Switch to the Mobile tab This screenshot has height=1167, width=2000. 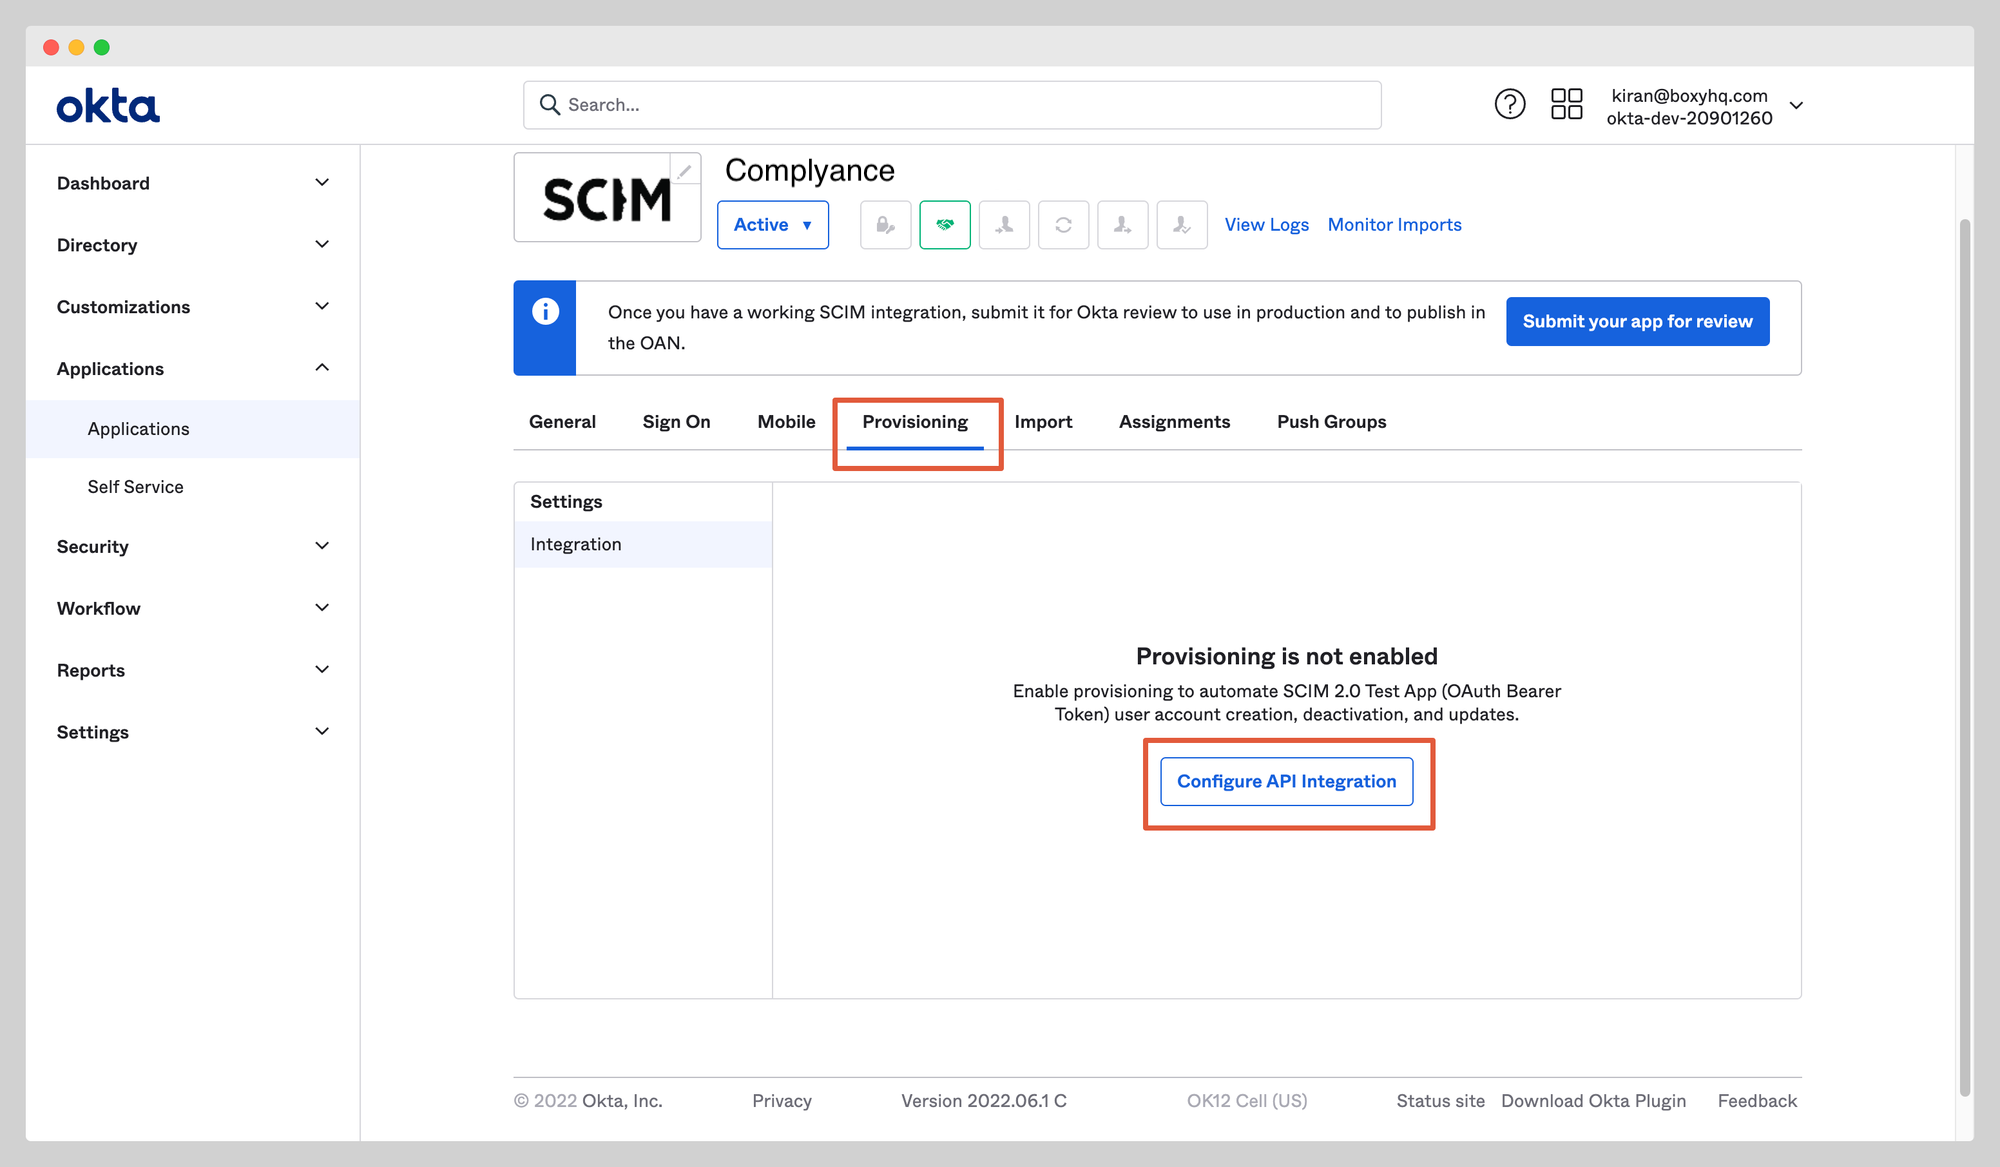pyautogui.click(x=786, y=422)
